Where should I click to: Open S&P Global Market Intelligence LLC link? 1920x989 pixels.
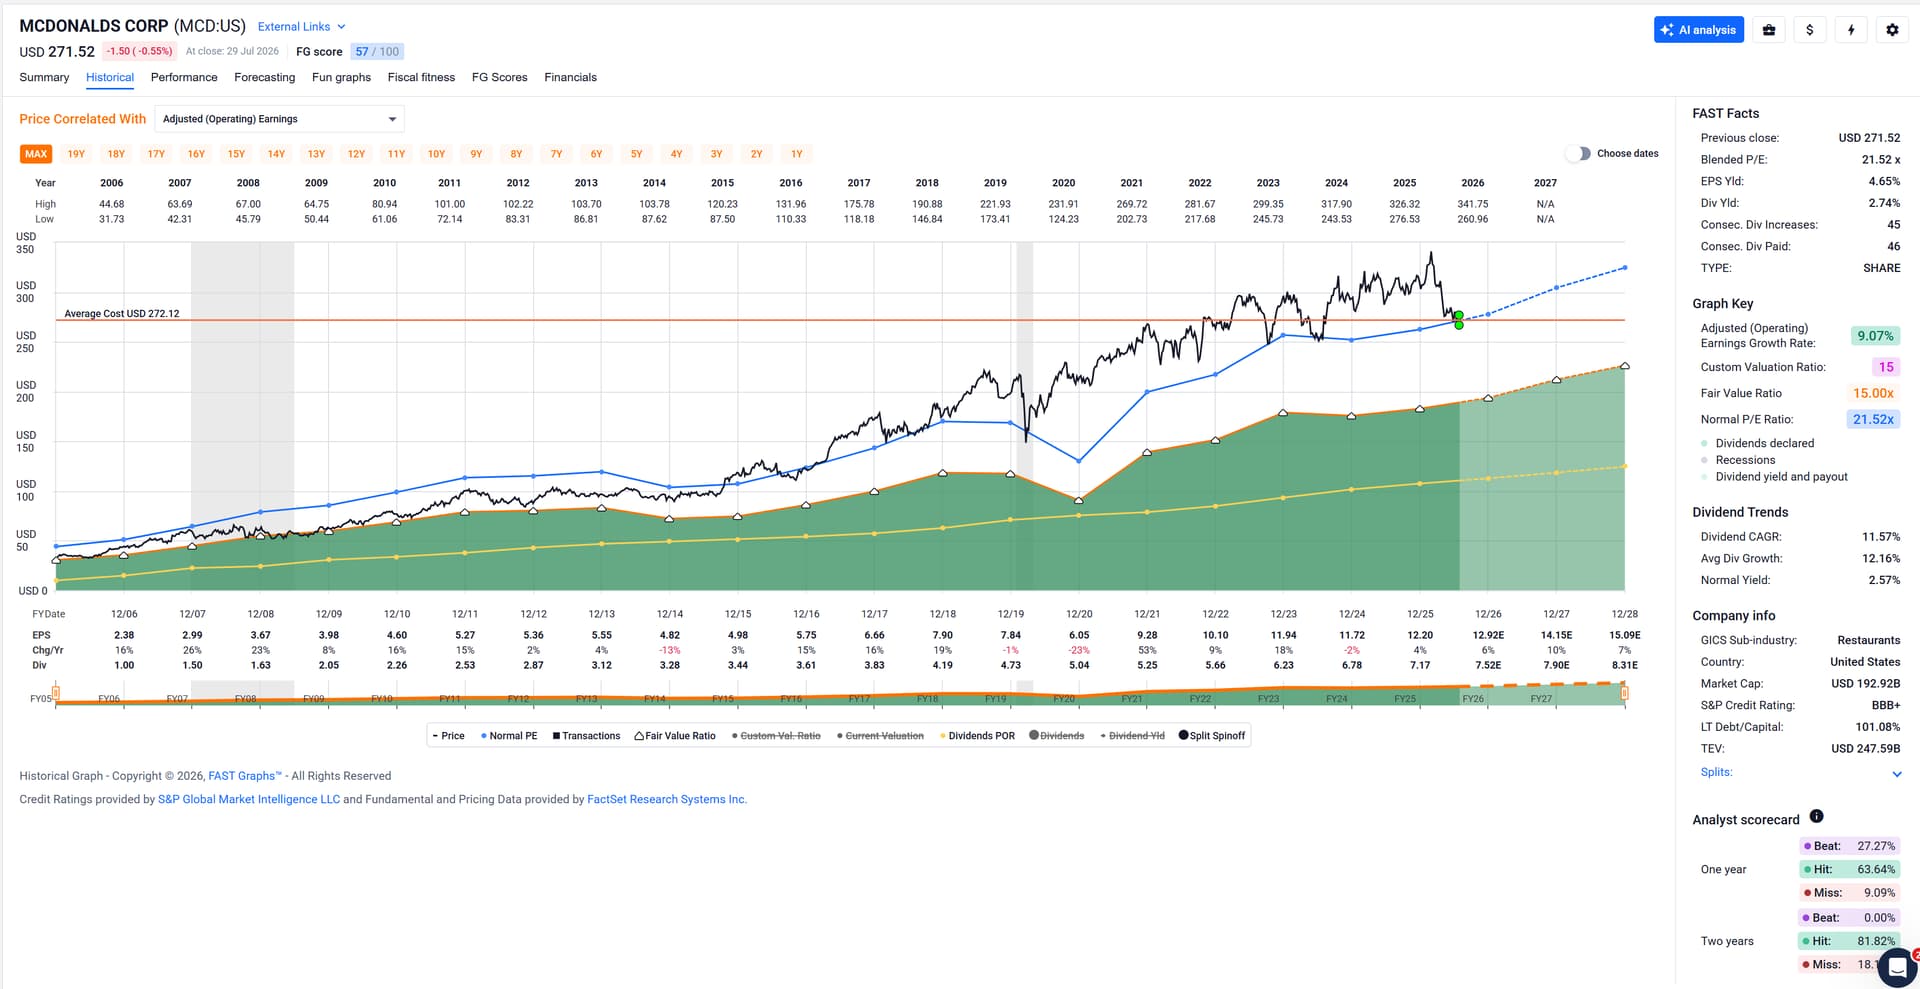coord(249,800)
